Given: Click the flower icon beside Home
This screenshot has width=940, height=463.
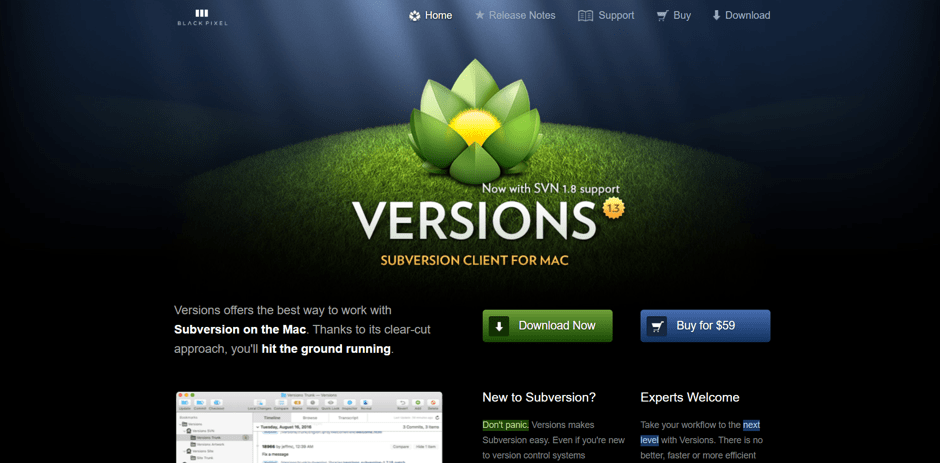Looking at the screenshot, I should click(x=415, y=16).
